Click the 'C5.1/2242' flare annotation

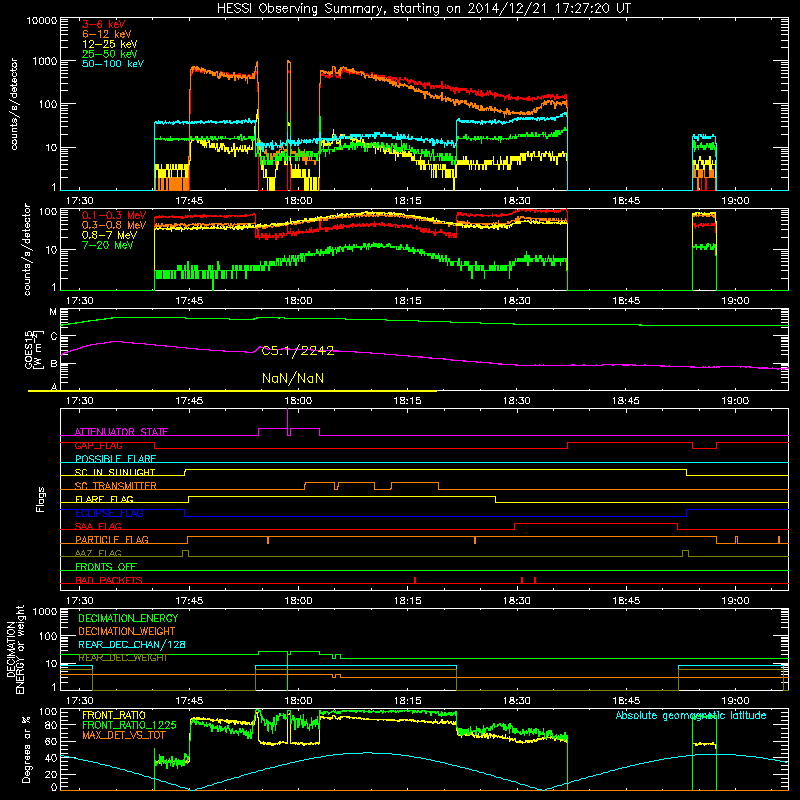tap(297, 351)
